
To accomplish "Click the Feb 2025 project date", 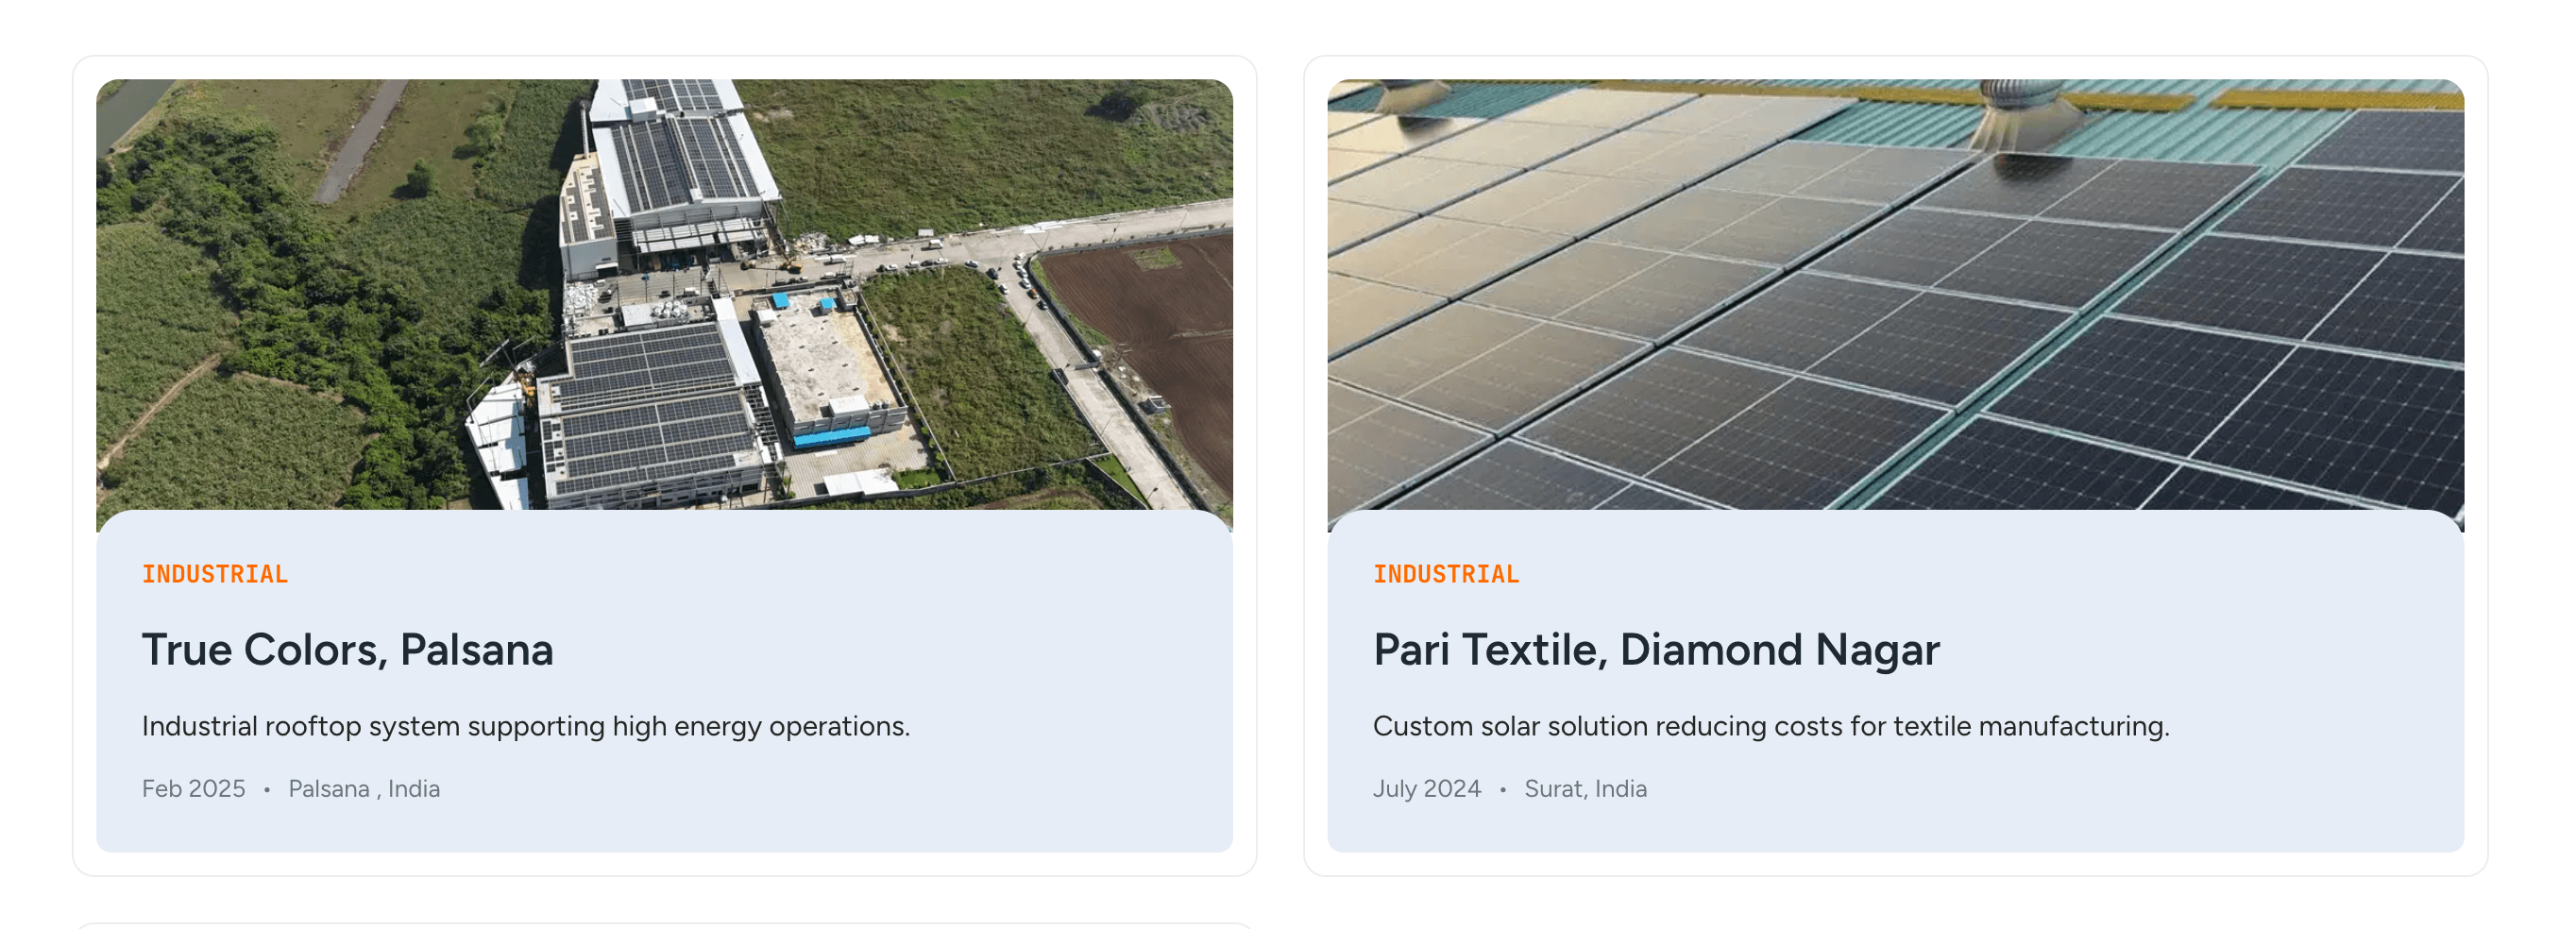I will click(193, 789).
